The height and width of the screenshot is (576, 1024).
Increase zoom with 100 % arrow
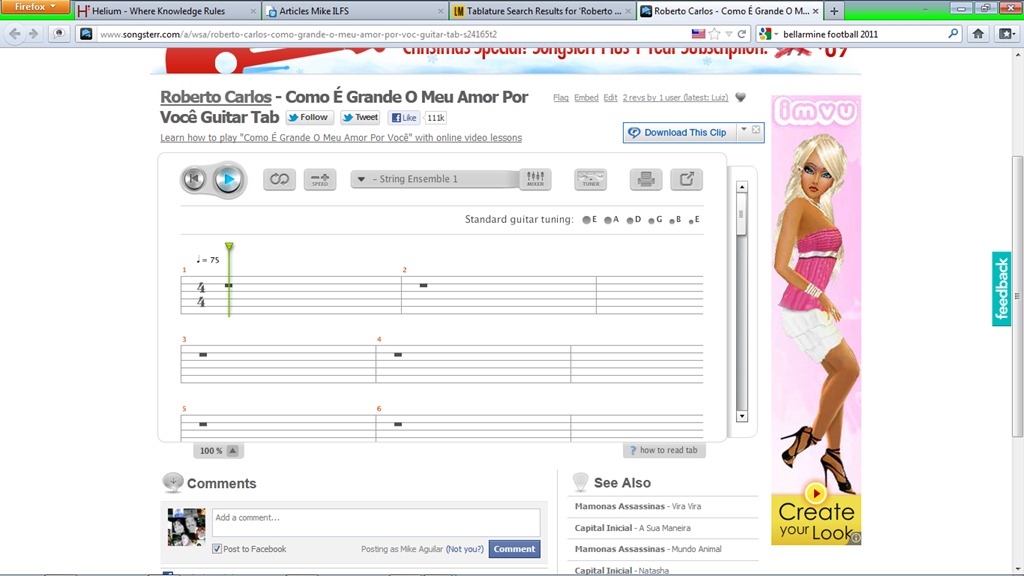click(232, 451)
